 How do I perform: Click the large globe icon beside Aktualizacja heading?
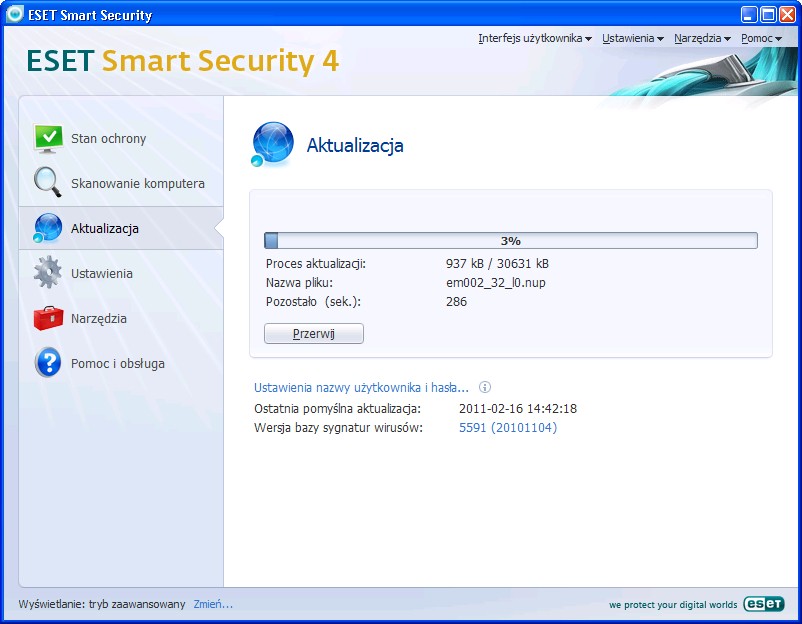pyautogui.click(x=273, y=144)
